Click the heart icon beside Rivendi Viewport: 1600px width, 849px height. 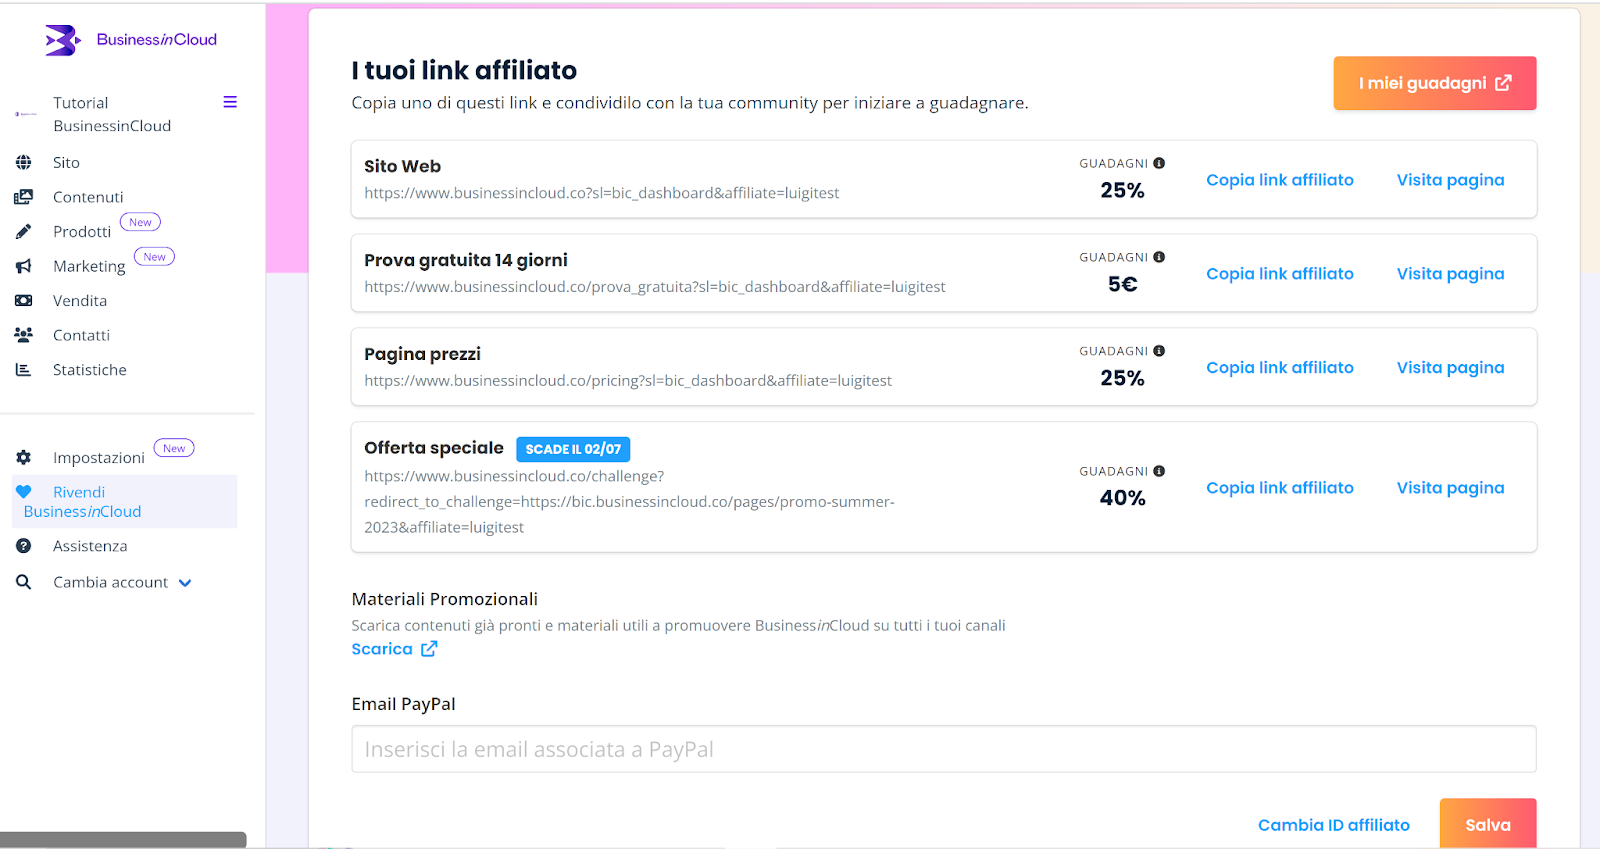point(24,492)
